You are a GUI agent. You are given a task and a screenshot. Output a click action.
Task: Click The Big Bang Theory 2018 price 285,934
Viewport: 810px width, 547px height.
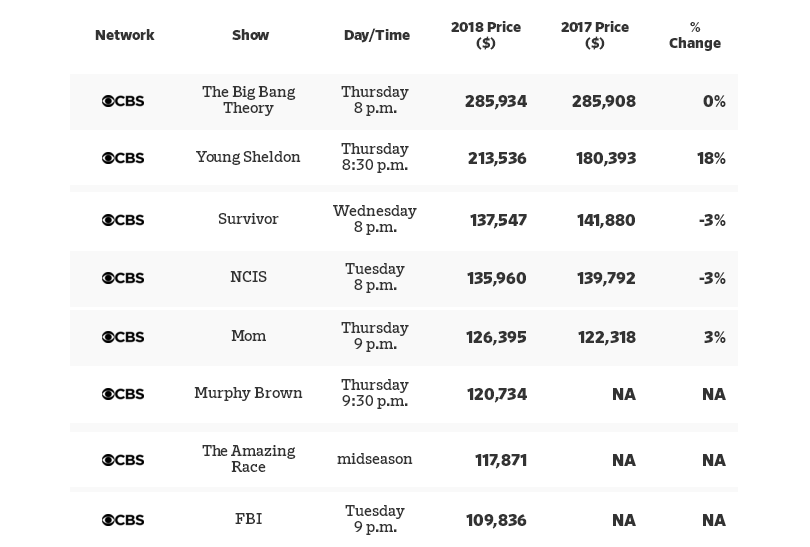click(496, 101)
